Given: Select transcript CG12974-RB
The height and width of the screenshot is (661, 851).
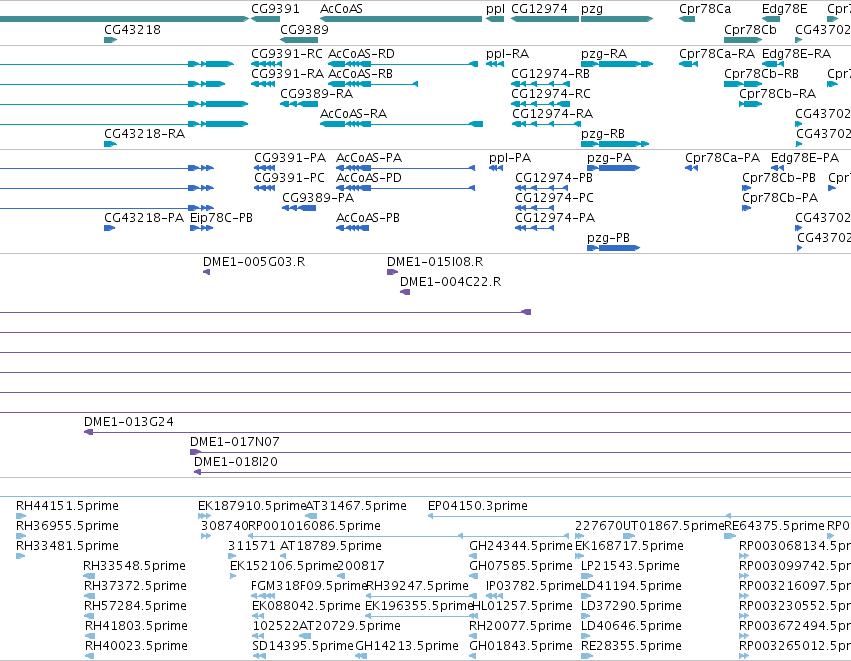Looking at the screenshot, I should coord(550,73).
